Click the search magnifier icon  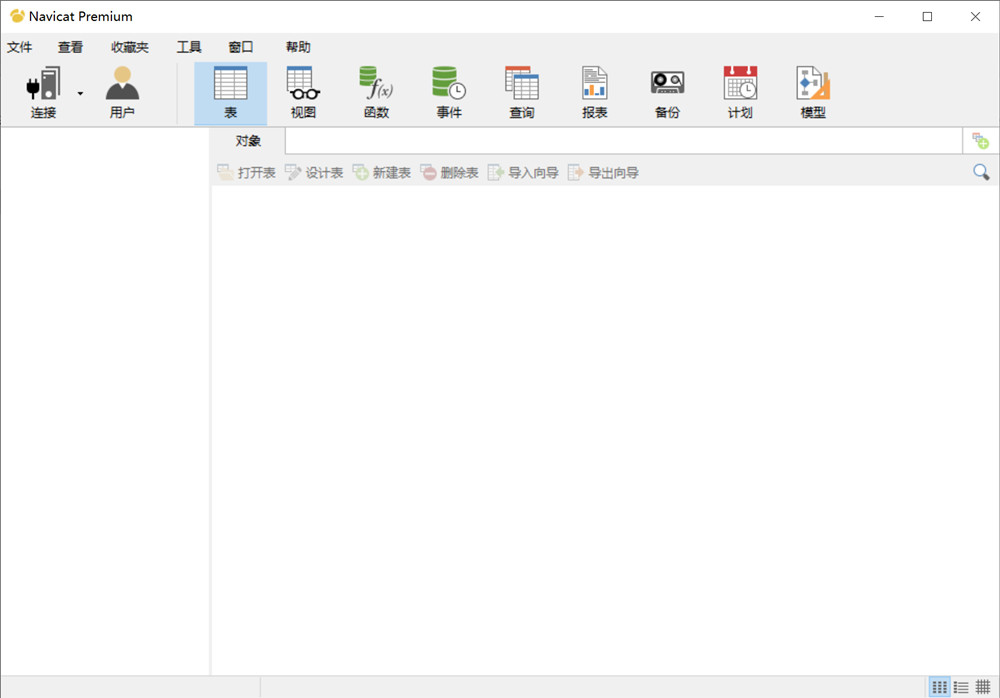(x=981, y=172)
